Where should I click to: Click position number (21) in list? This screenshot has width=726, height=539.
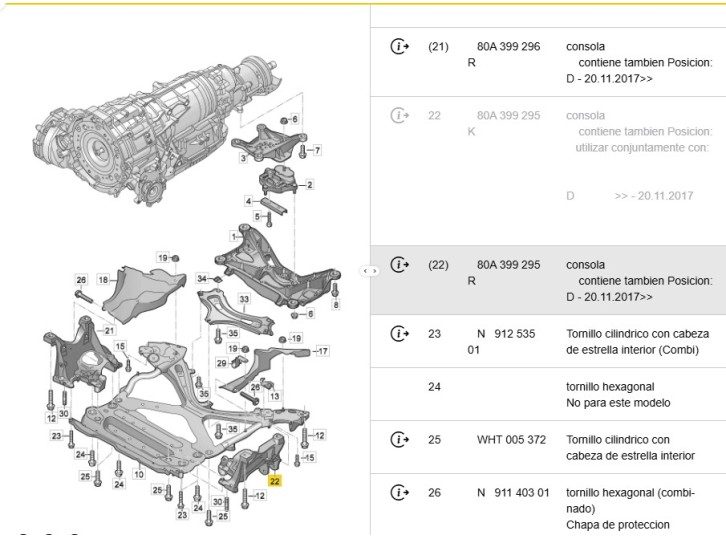click(438, 46)
